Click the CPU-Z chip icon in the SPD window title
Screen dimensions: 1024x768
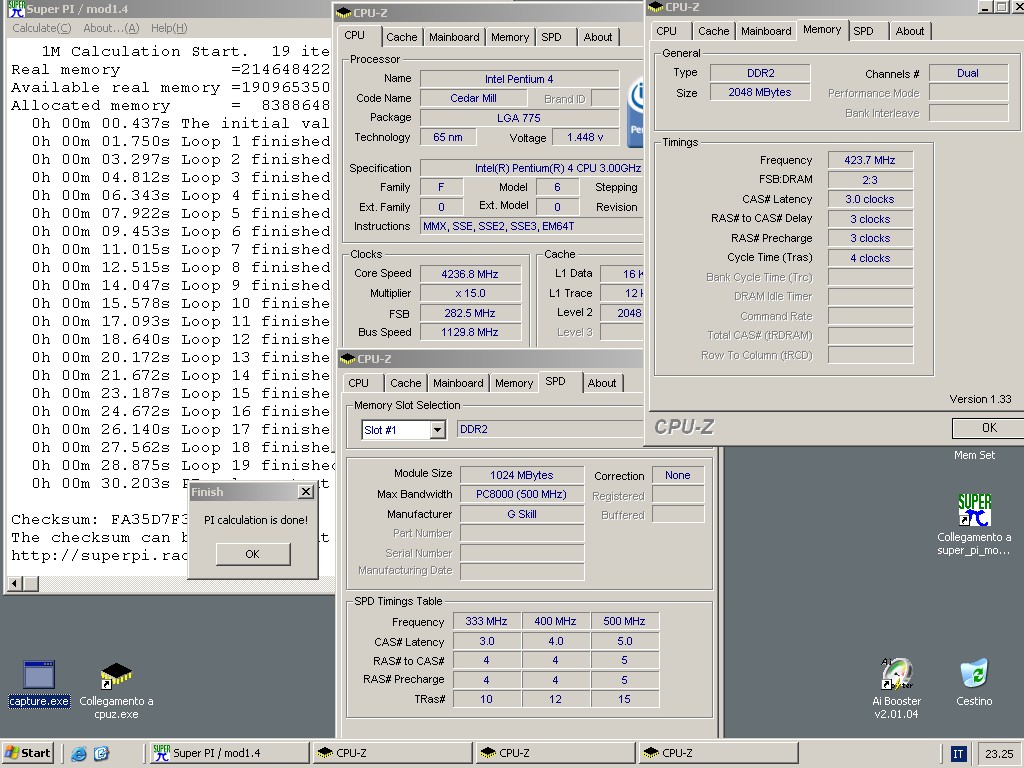point(347,359)
